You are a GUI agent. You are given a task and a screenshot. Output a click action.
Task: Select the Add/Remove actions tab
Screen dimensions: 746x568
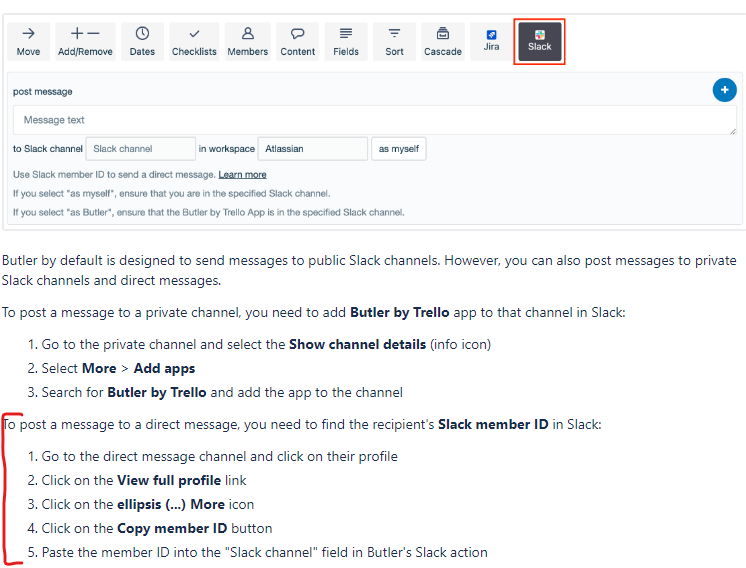pos(85,41)
